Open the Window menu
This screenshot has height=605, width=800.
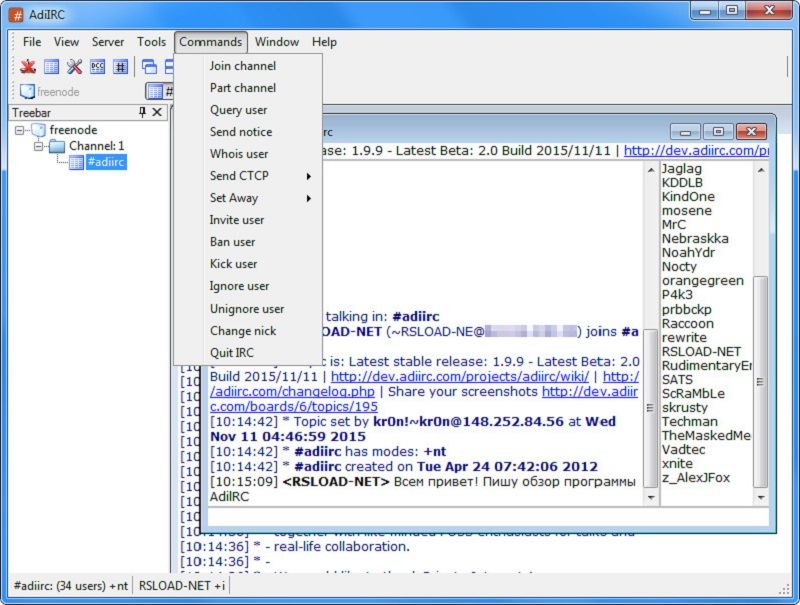click(277, 42)
